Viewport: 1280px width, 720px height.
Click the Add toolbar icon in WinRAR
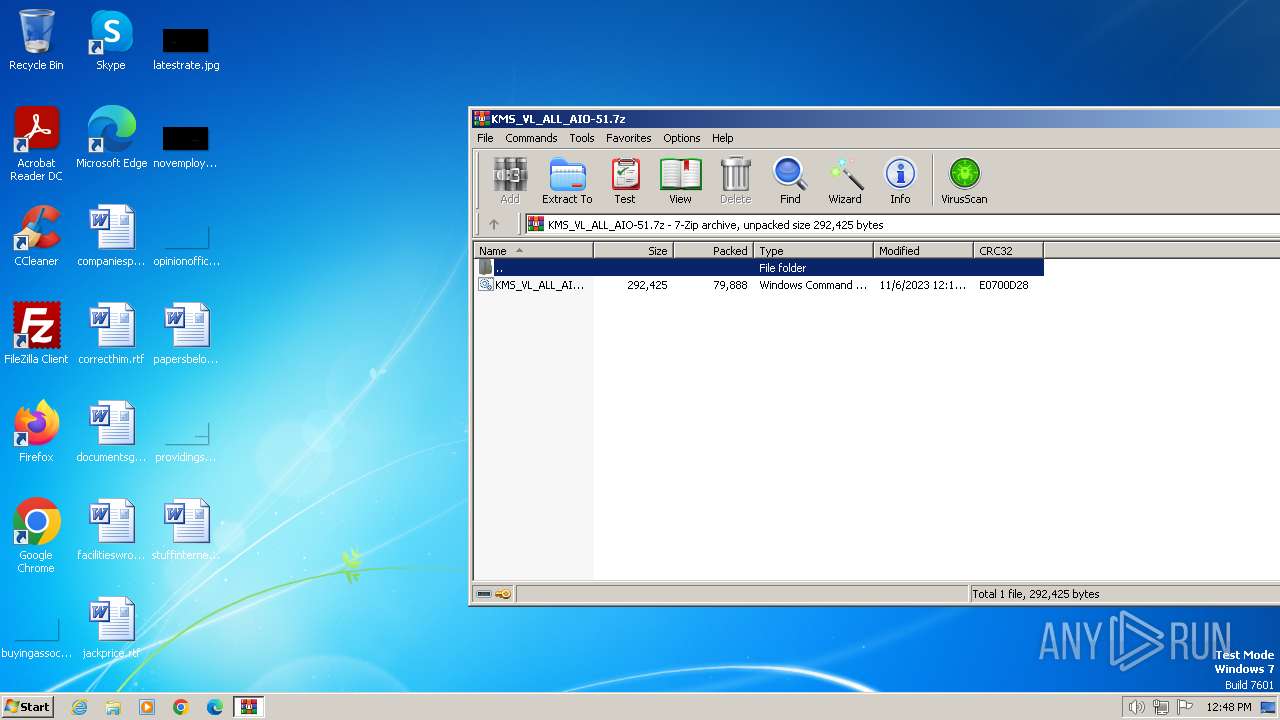[510, 180]
